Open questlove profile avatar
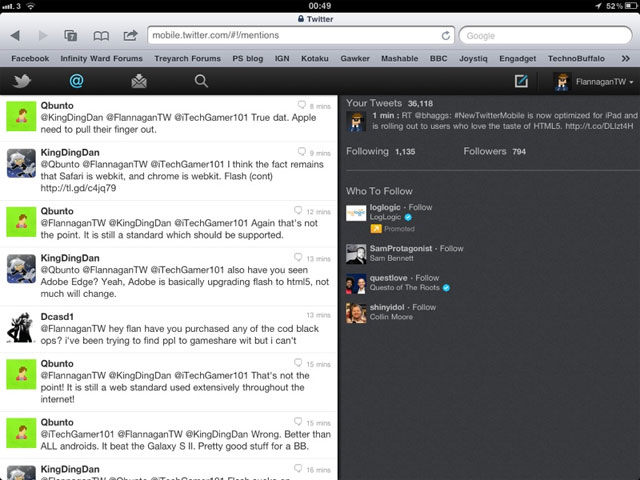Viewport: 640px width, 480px height. pyautogui.click(x=356, y=284)
